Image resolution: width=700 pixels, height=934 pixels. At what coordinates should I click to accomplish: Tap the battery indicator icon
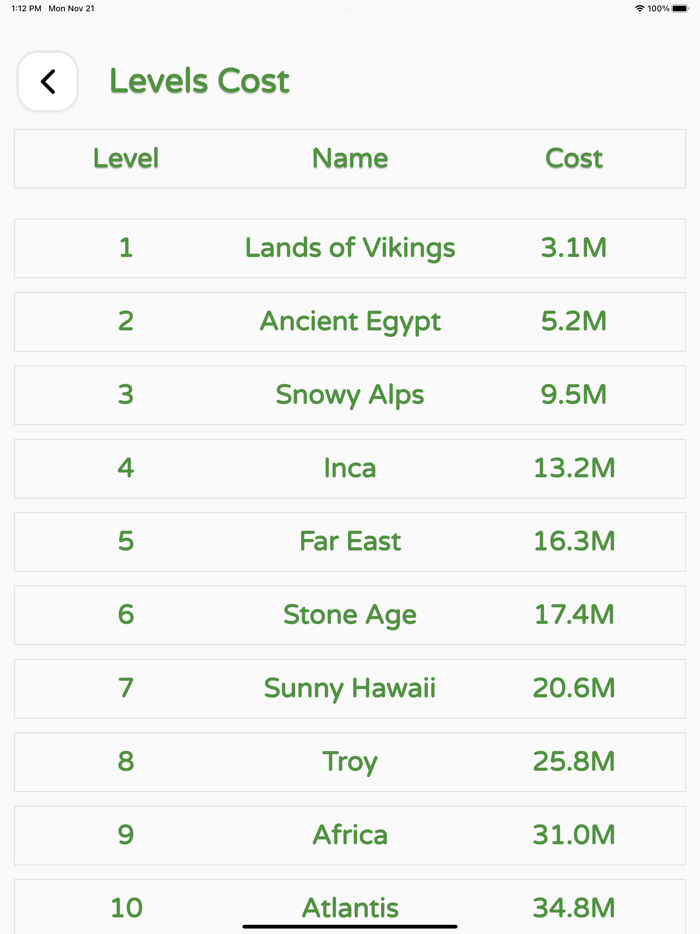point(680,8)
